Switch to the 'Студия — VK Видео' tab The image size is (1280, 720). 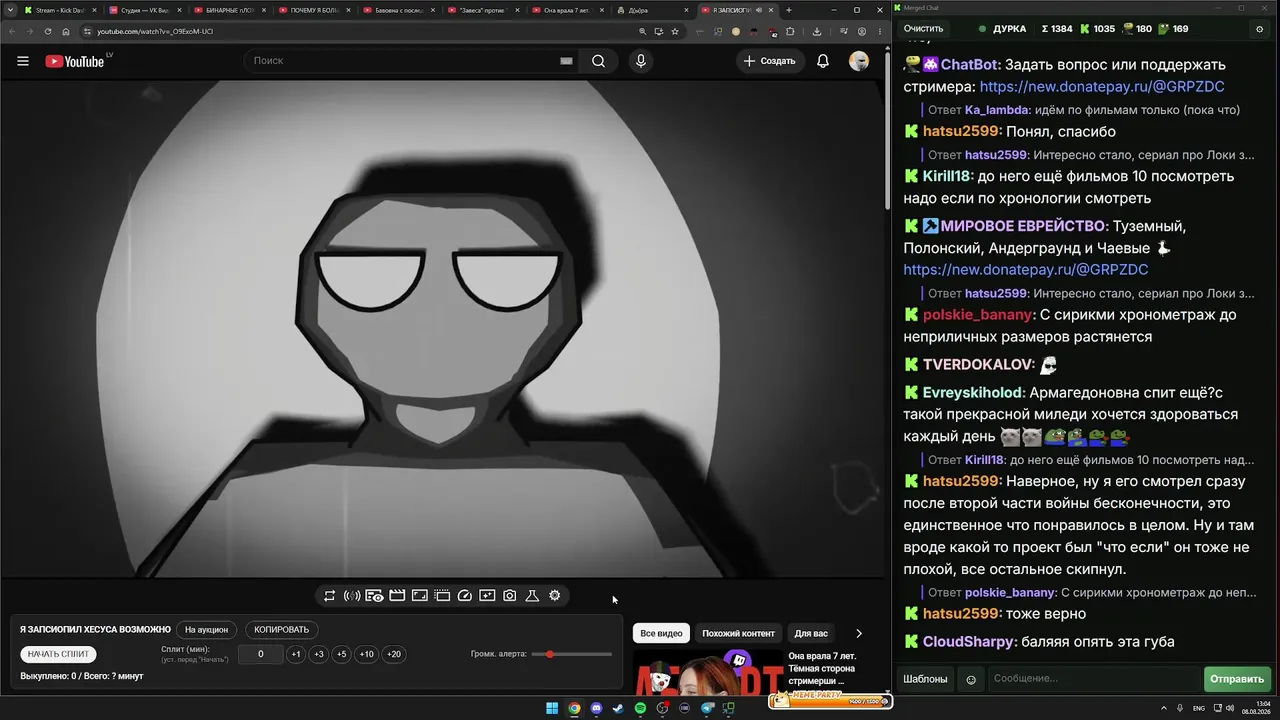[x=144, y=10]
